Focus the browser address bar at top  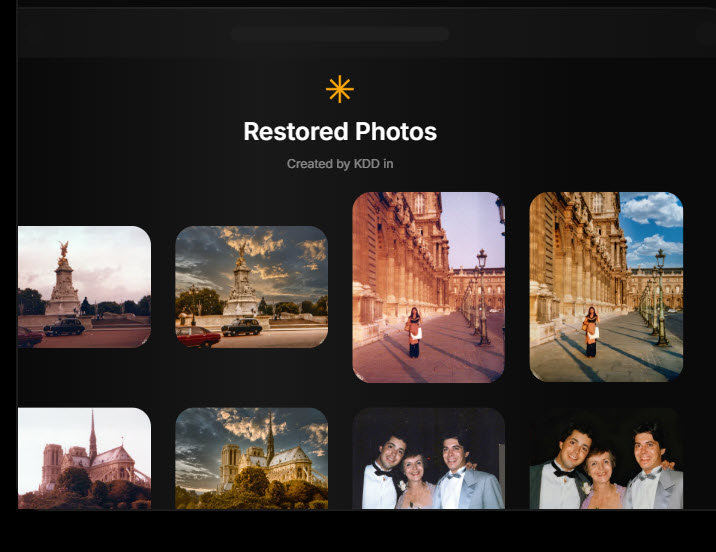340,33
